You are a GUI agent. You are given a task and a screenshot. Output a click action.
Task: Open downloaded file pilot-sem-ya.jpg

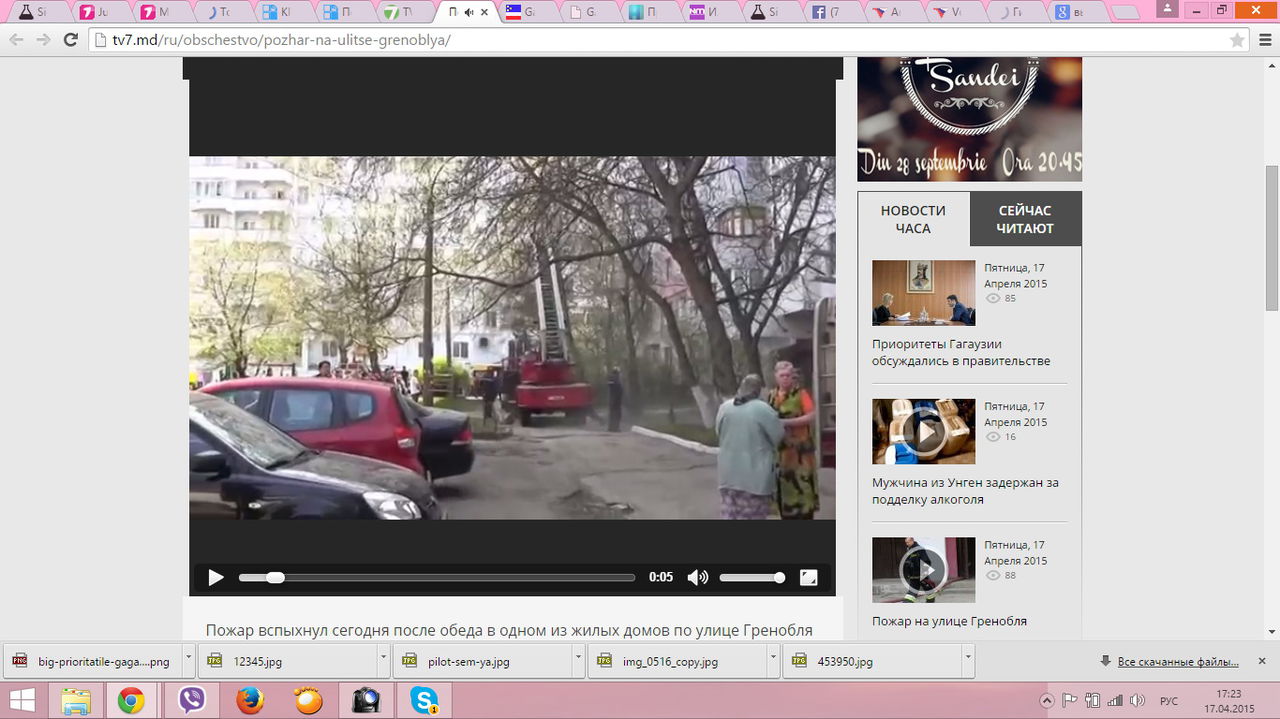coord(483,661)
